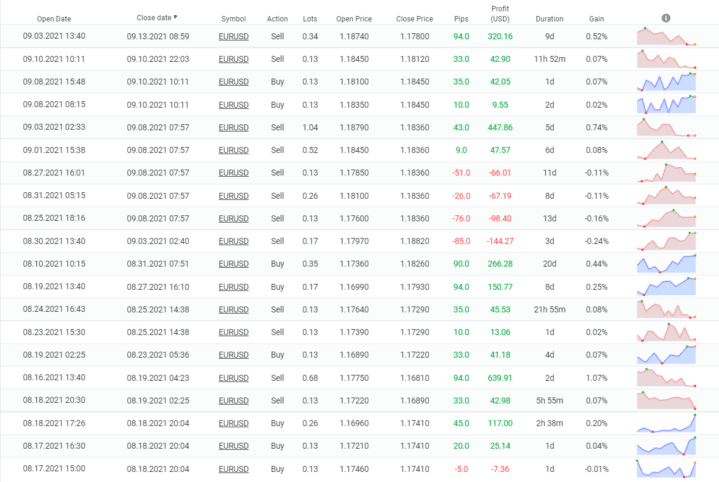Open EURUSD link for 08.17.2021 15:00 trade
The image size is (719, 482).
[233, 468]
